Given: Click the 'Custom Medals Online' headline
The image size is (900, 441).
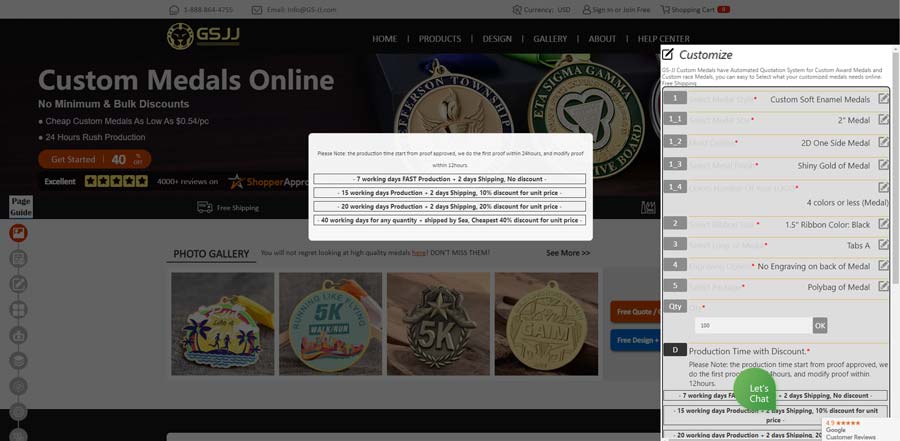Looking at the screenshot, I should 186,80.
